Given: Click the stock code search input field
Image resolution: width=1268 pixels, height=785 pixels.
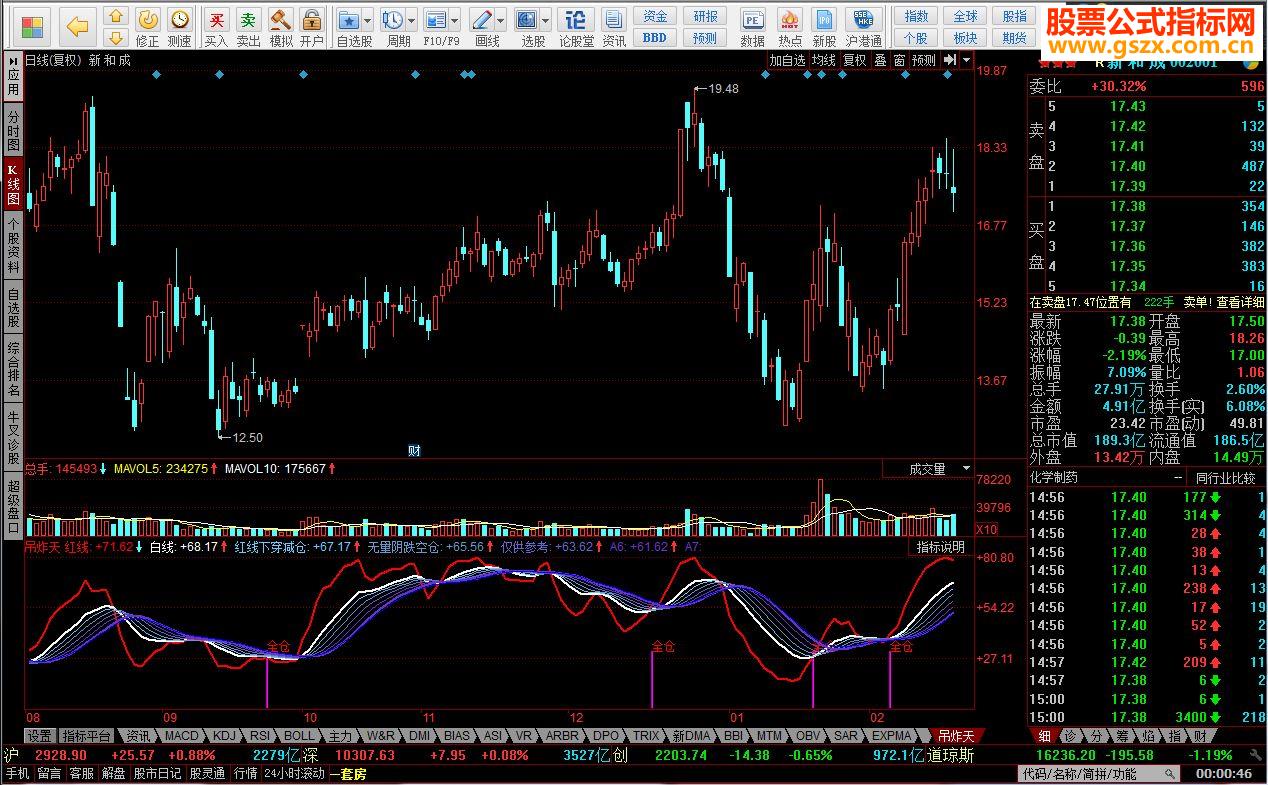Looking at the screenshot, I should (x=1097, y=774).
